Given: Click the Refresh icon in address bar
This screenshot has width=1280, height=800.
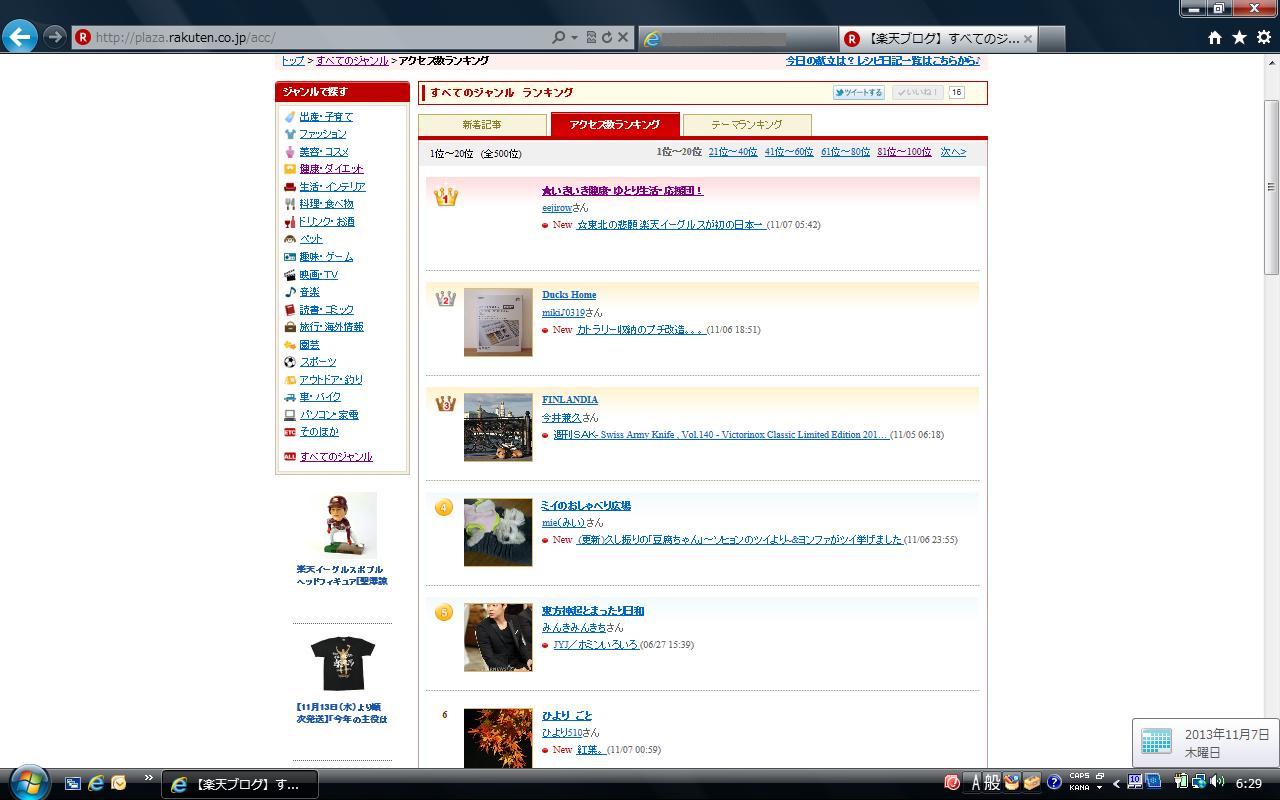Looking at the screenshot, I should tap(606, 37).
